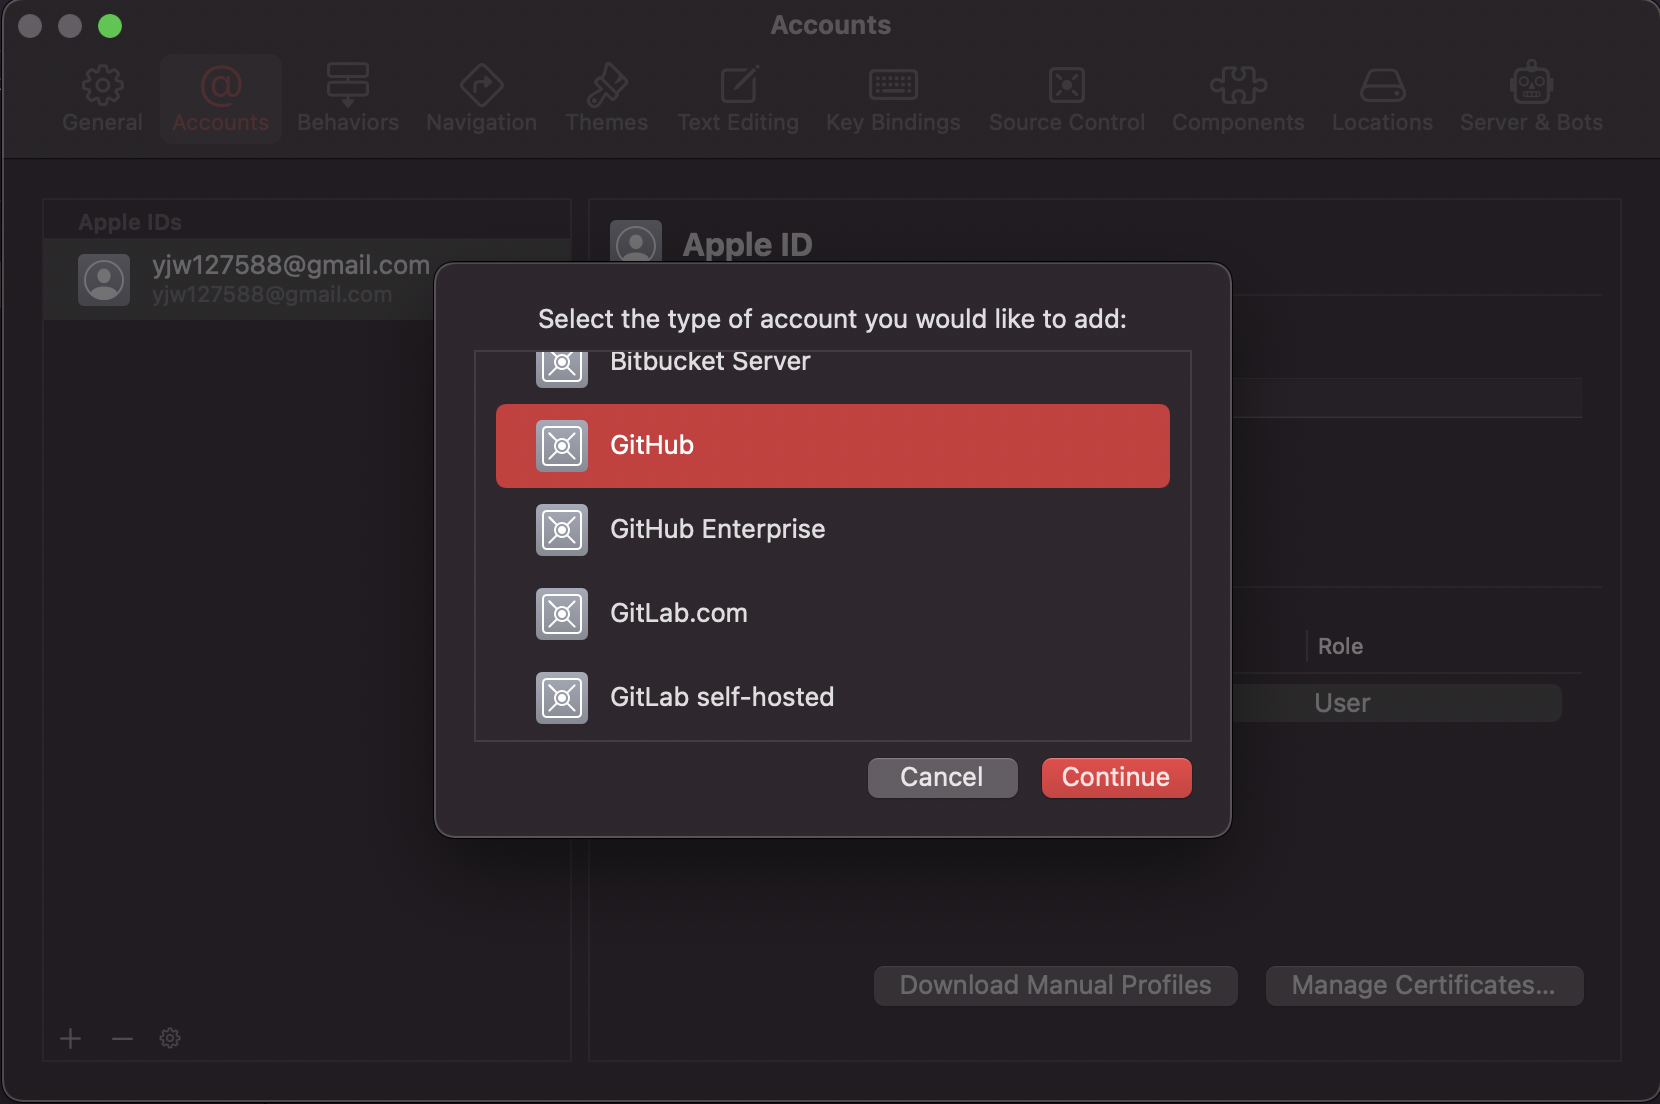Click the plus button to add account

click(x=70, y=1039)
